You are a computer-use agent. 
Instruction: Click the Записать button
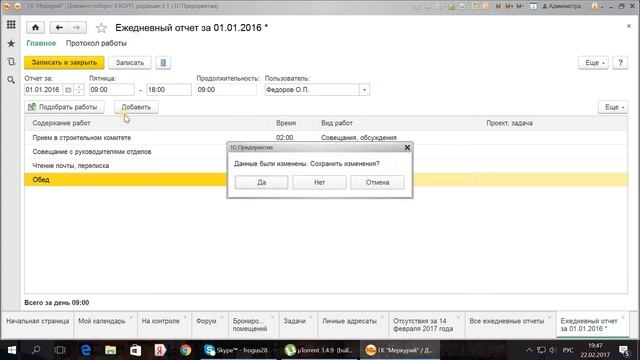click(x=130, y=62)
